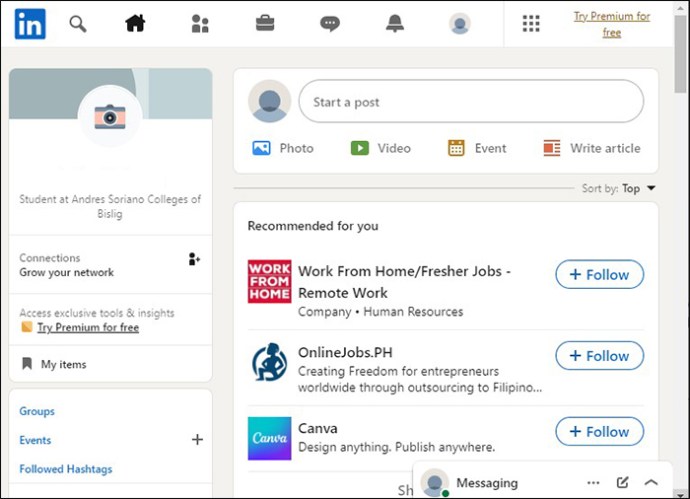Open the Canva page title
The image size is (690, 499).
318,428
